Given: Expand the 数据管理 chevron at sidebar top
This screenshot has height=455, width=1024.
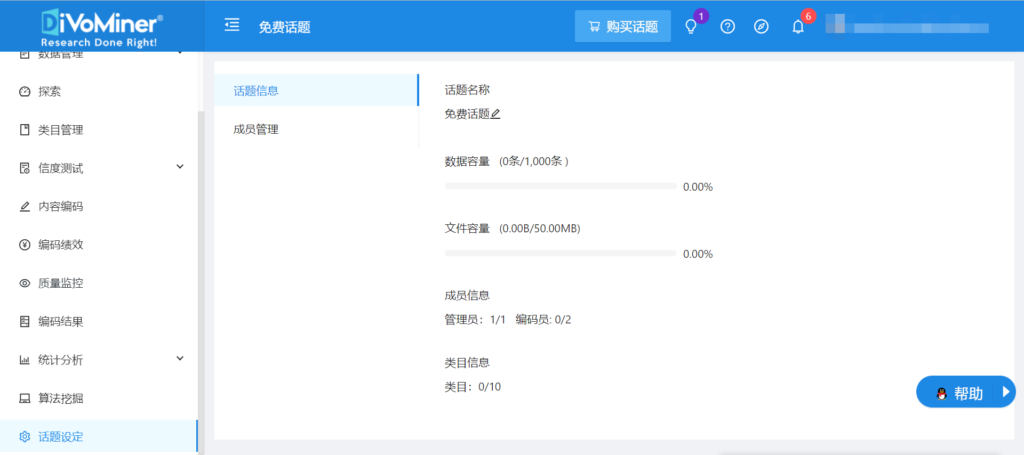Looking at the screenshot, I should (x=181, y=53).
